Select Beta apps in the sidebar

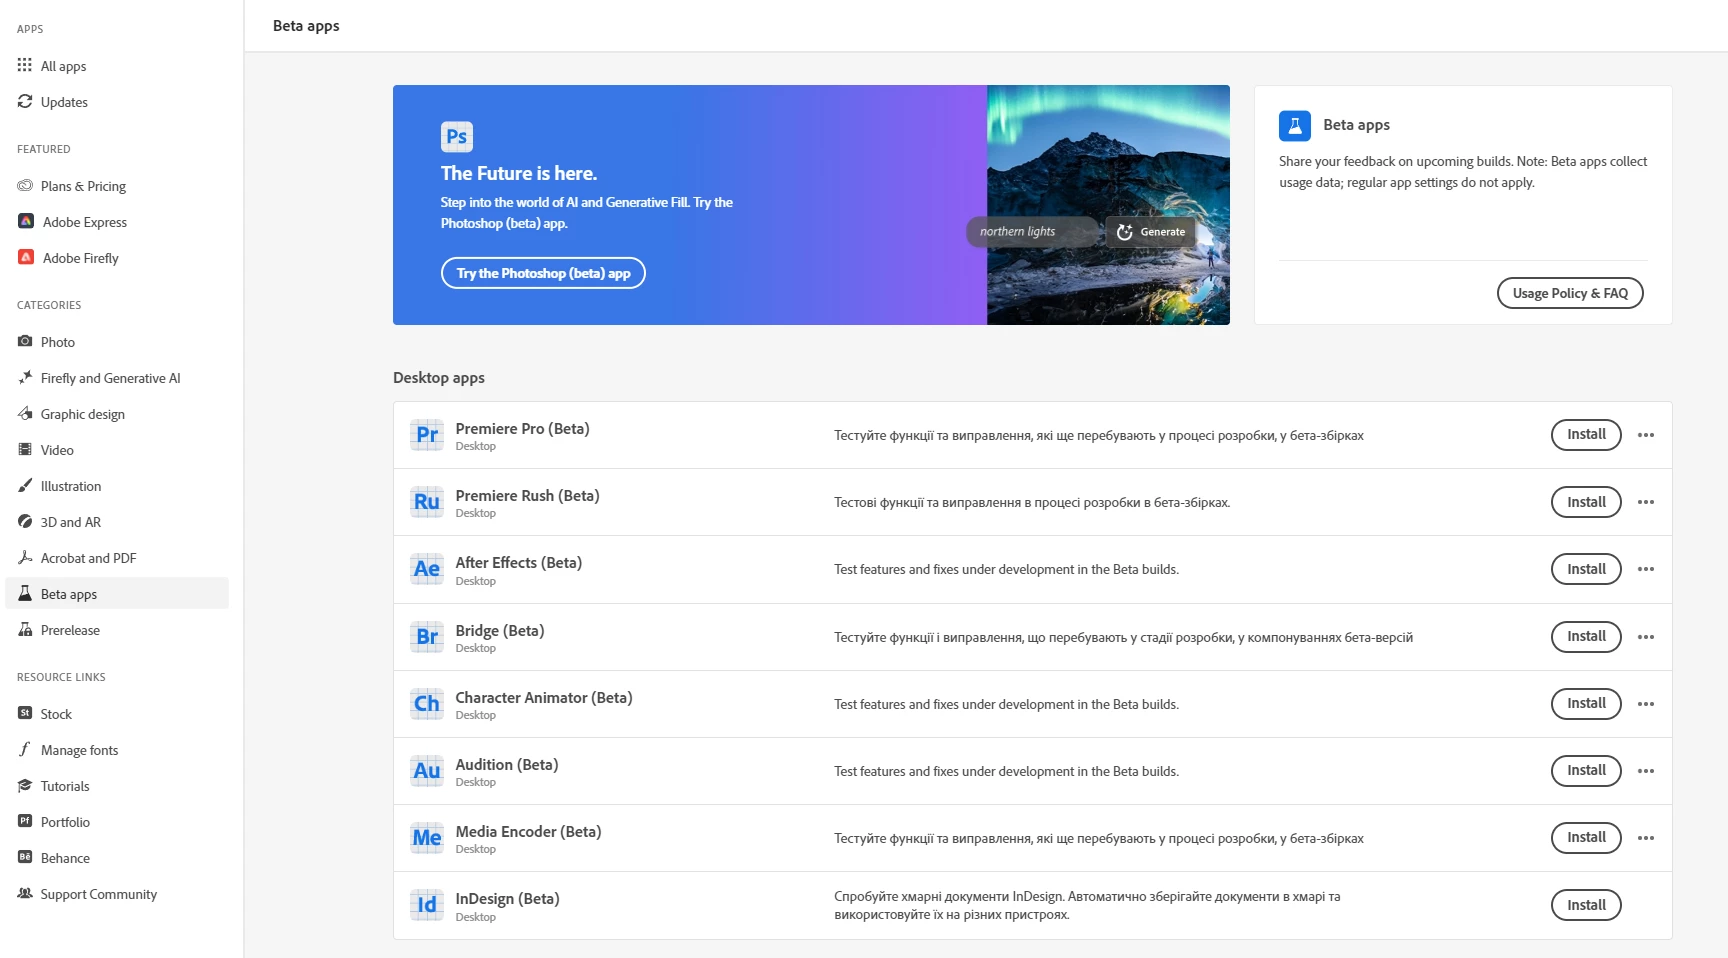click(117, 593)
